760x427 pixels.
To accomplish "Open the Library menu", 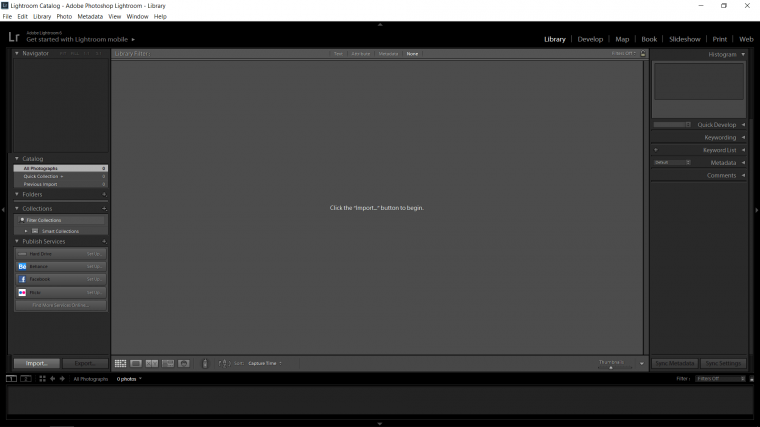I will click(x=42, y=16).
